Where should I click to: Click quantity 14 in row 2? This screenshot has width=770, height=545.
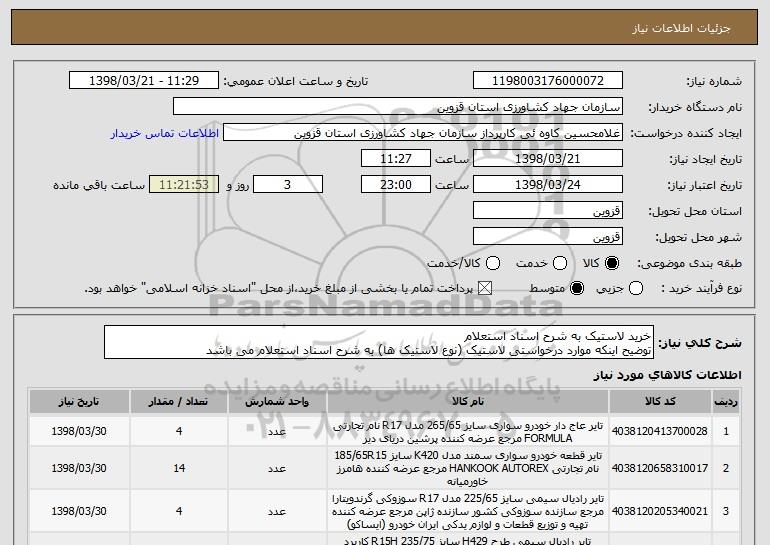click(x=179, y=468)
